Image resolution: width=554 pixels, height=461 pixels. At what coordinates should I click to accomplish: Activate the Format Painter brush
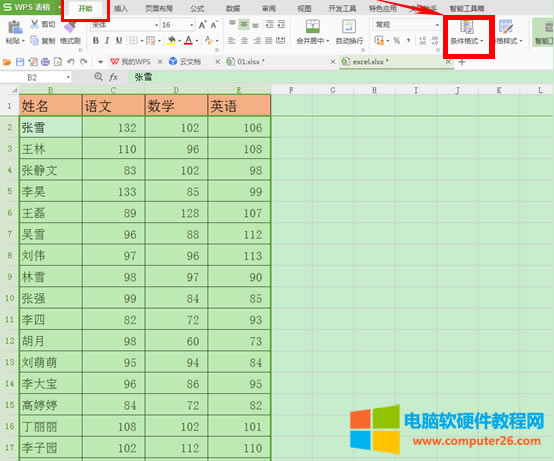tap(70, 27)
